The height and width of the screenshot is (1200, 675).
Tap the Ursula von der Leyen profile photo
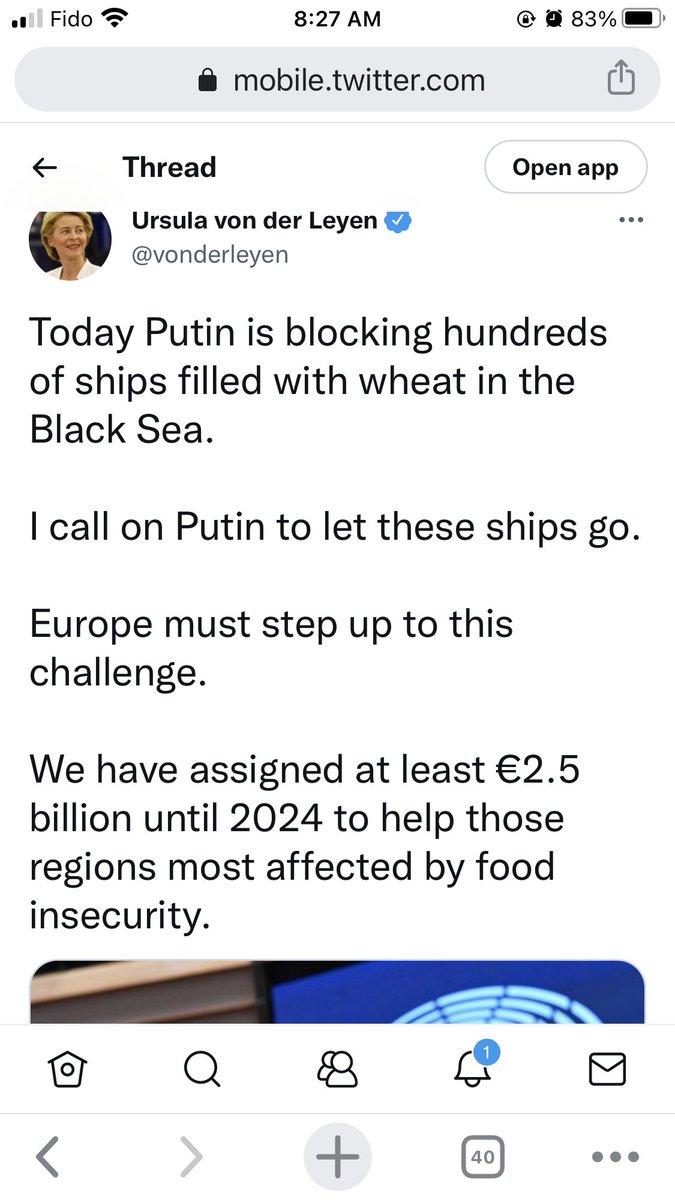pos(70,244)
